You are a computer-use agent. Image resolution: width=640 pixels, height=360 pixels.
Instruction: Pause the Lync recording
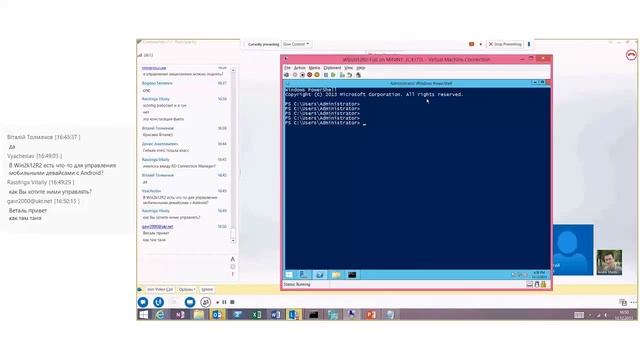pyautogui.click(x=224, y=302)
